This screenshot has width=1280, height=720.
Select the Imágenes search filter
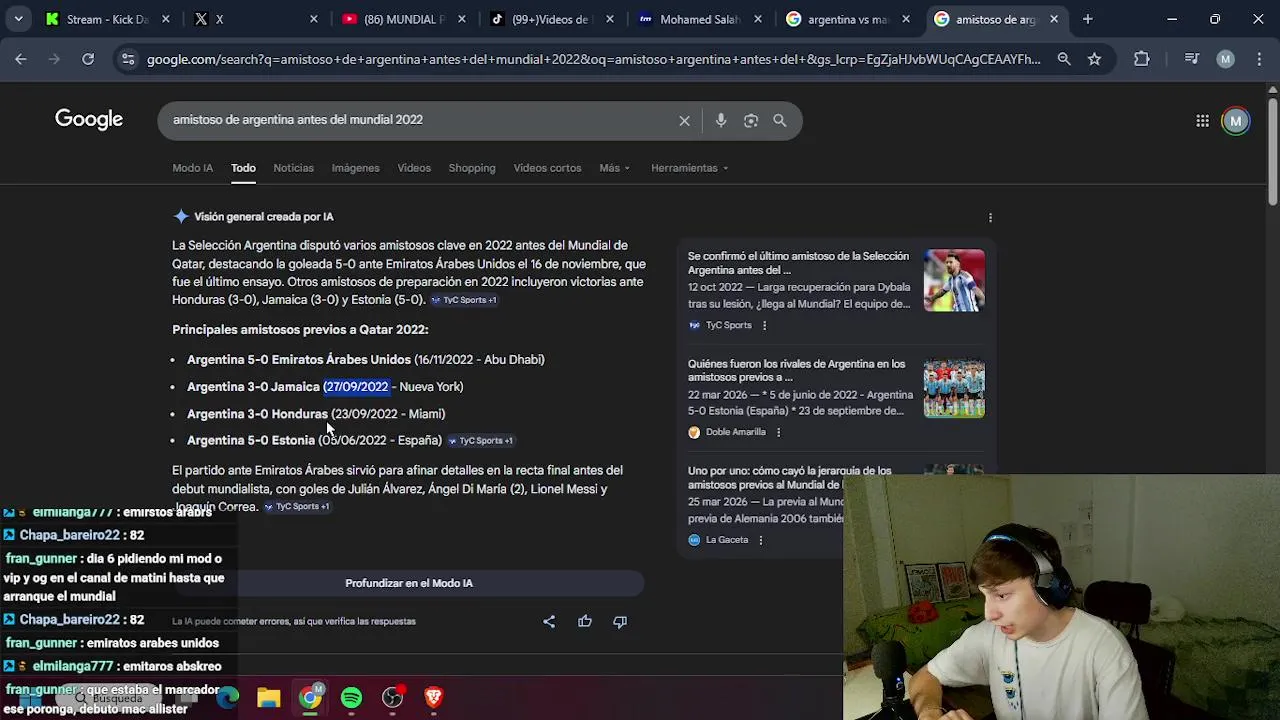tap(355, 168)
